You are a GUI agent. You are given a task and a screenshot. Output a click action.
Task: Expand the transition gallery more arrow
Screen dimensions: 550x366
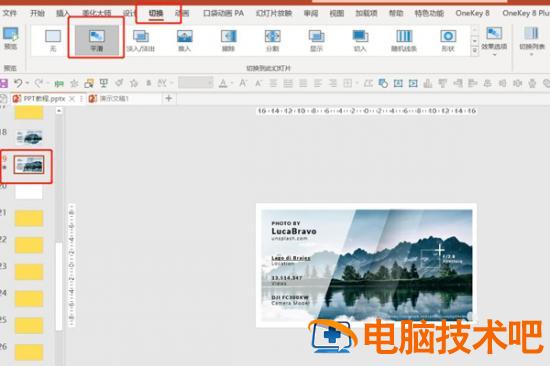475,51
